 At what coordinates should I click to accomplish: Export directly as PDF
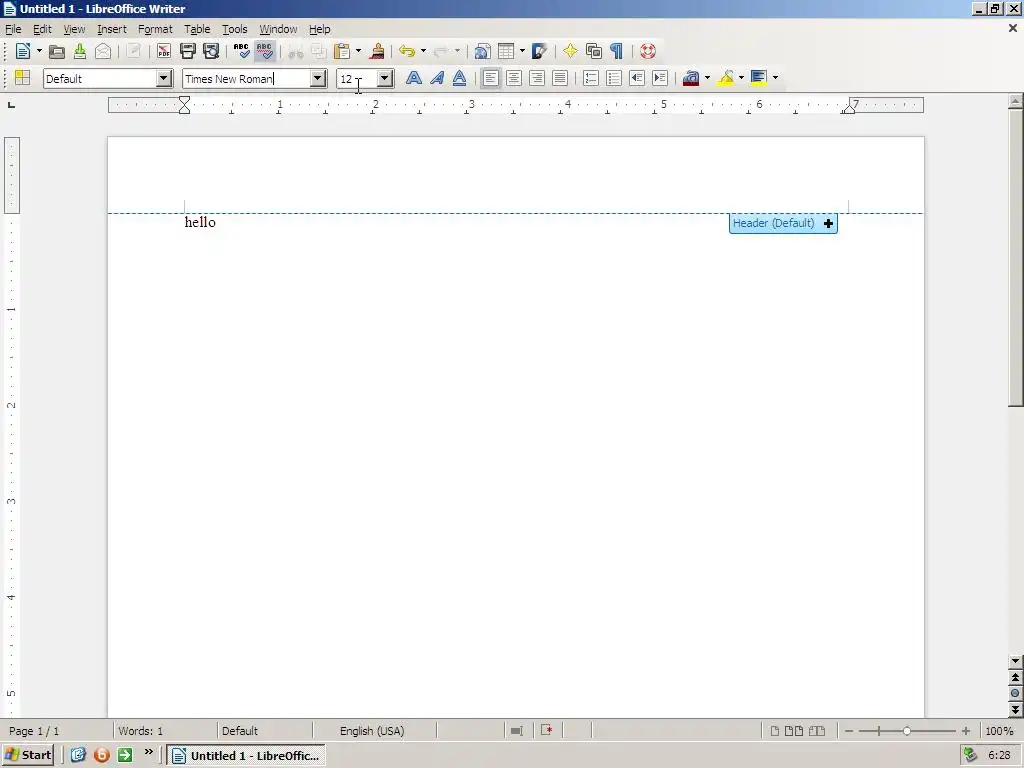pyautogui.click(x=164, y=51)
